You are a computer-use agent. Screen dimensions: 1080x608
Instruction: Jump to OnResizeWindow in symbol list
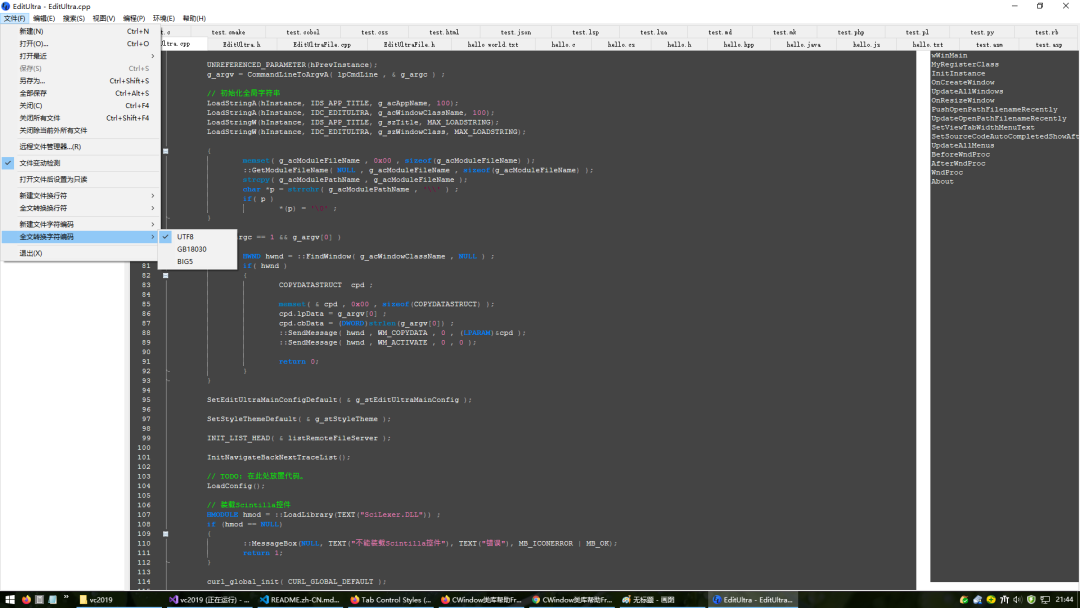click(963, 101)
